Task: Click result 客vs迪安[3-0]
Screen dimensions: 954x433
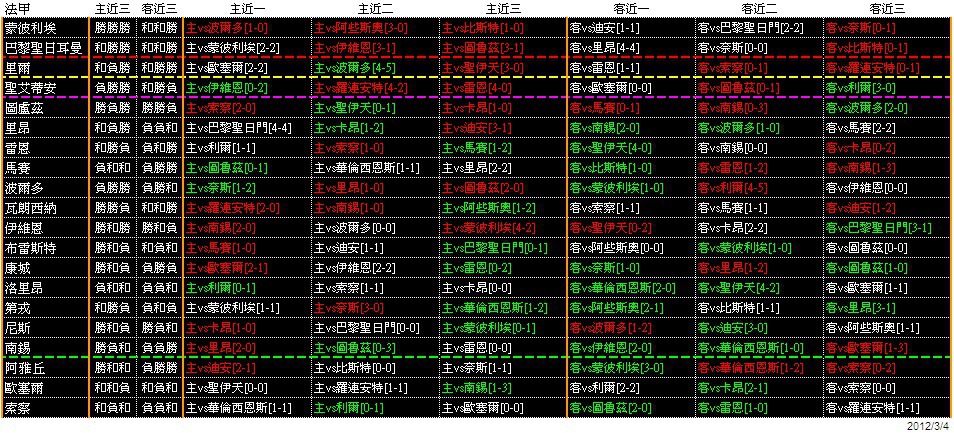Action: pos(733,329)
